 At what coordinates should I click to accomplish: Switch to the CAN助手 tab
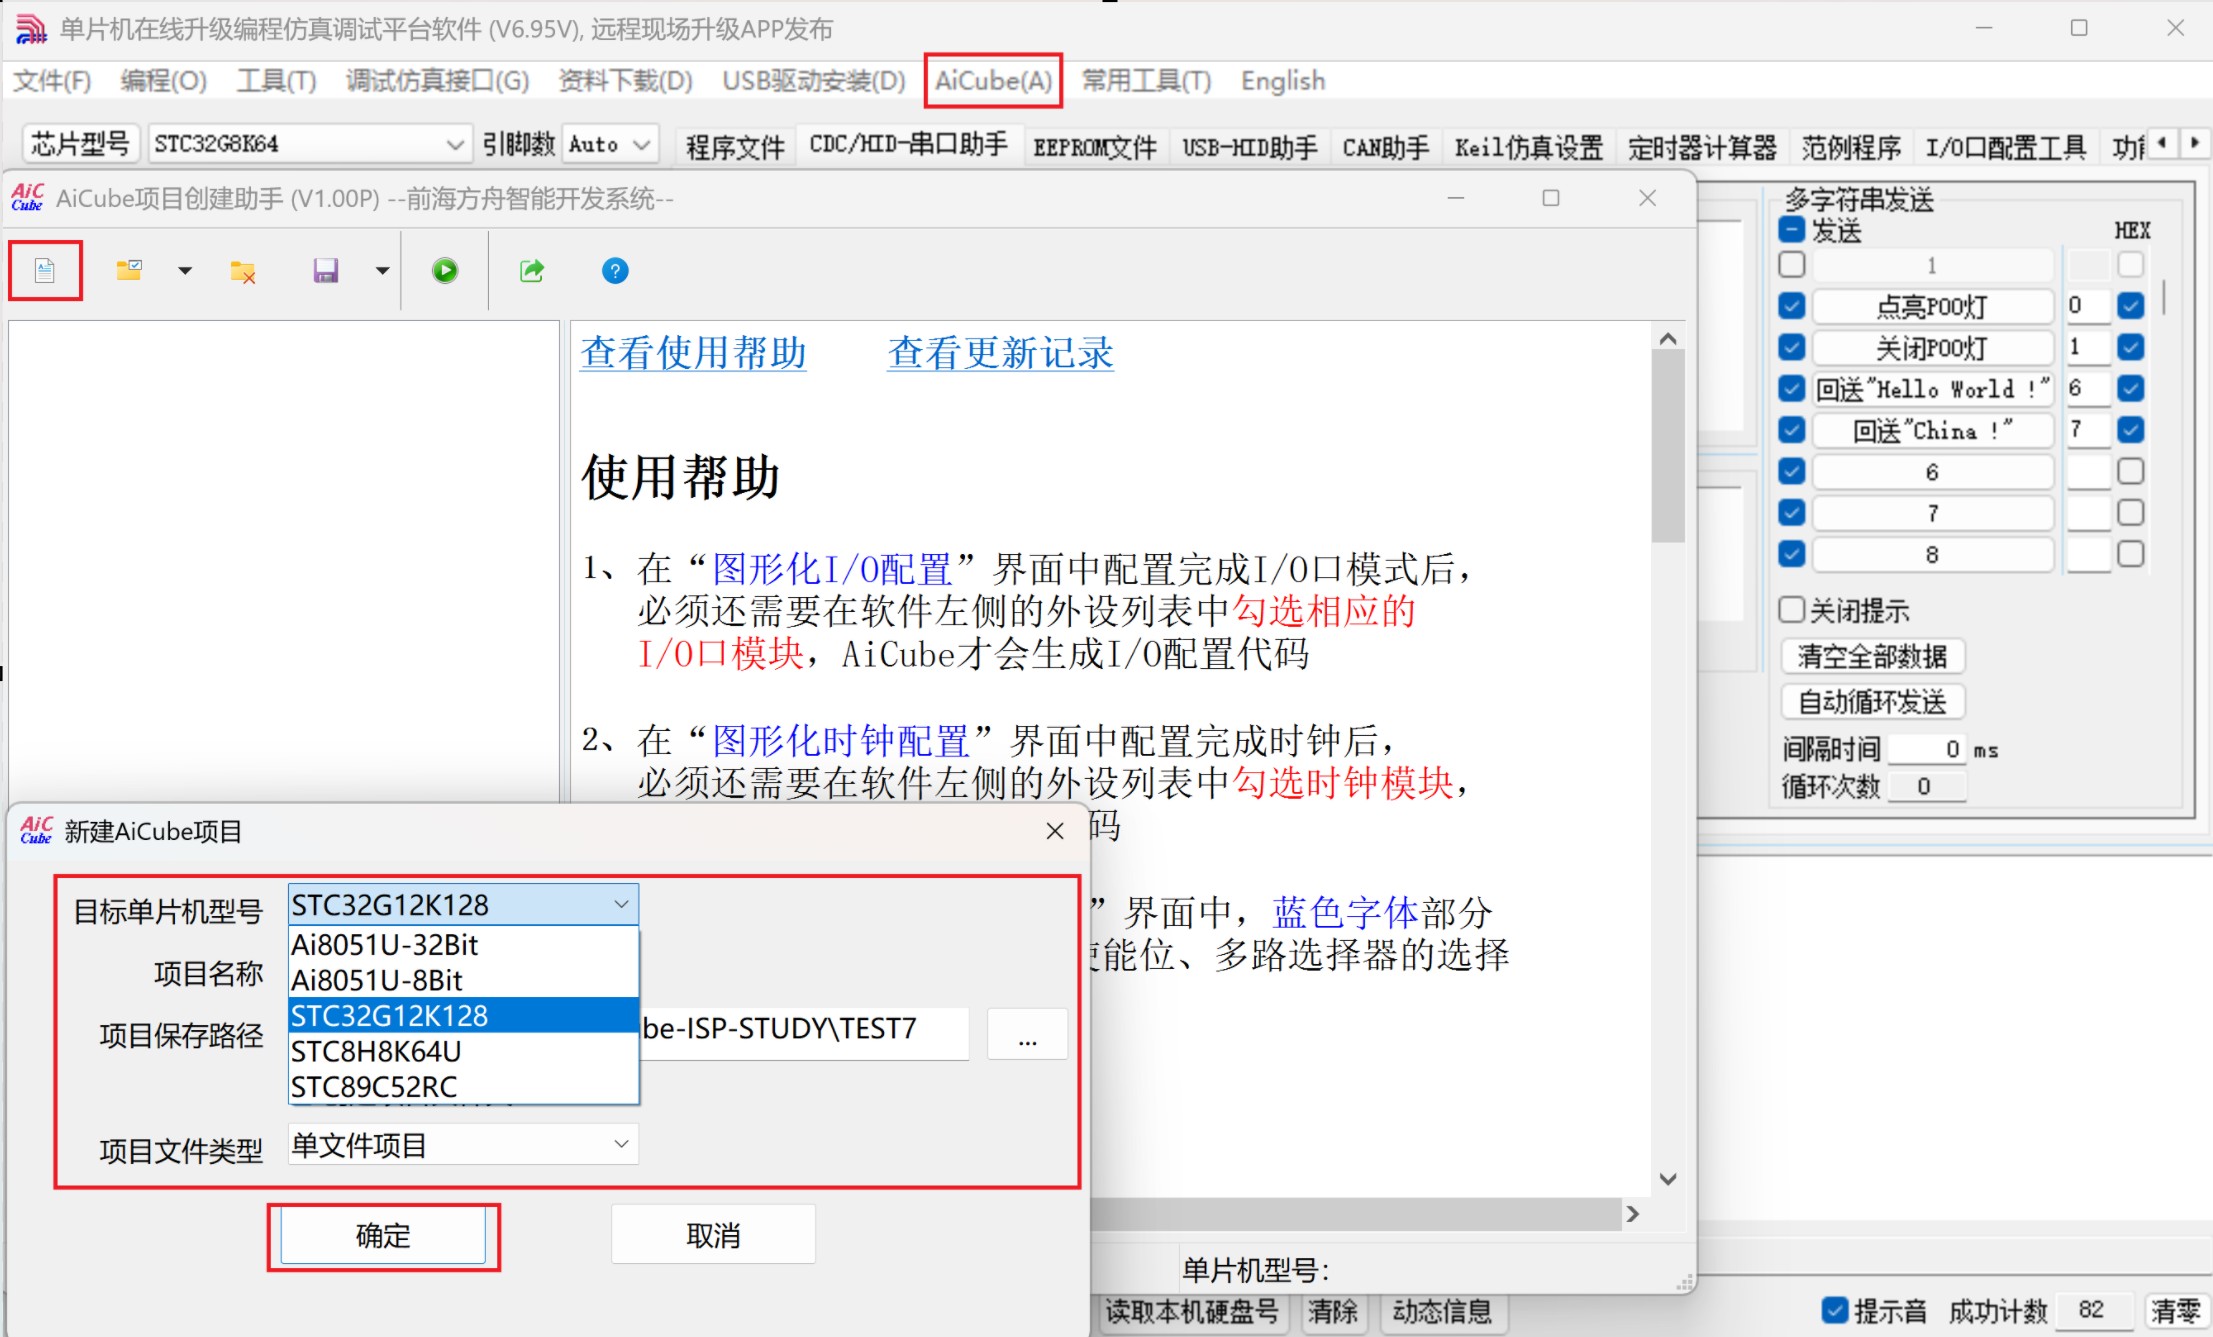[x=1385, y=147]
